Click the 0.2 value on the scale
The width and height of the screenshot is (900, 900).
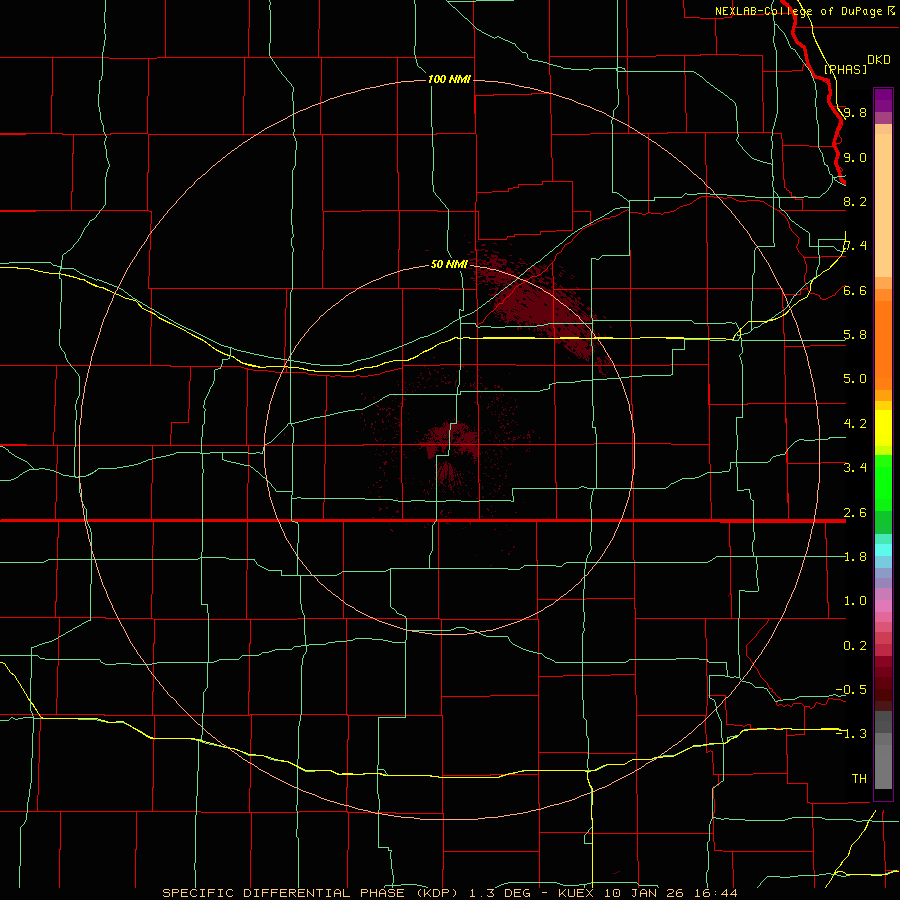pyautogui.click(x=855, y=646)
